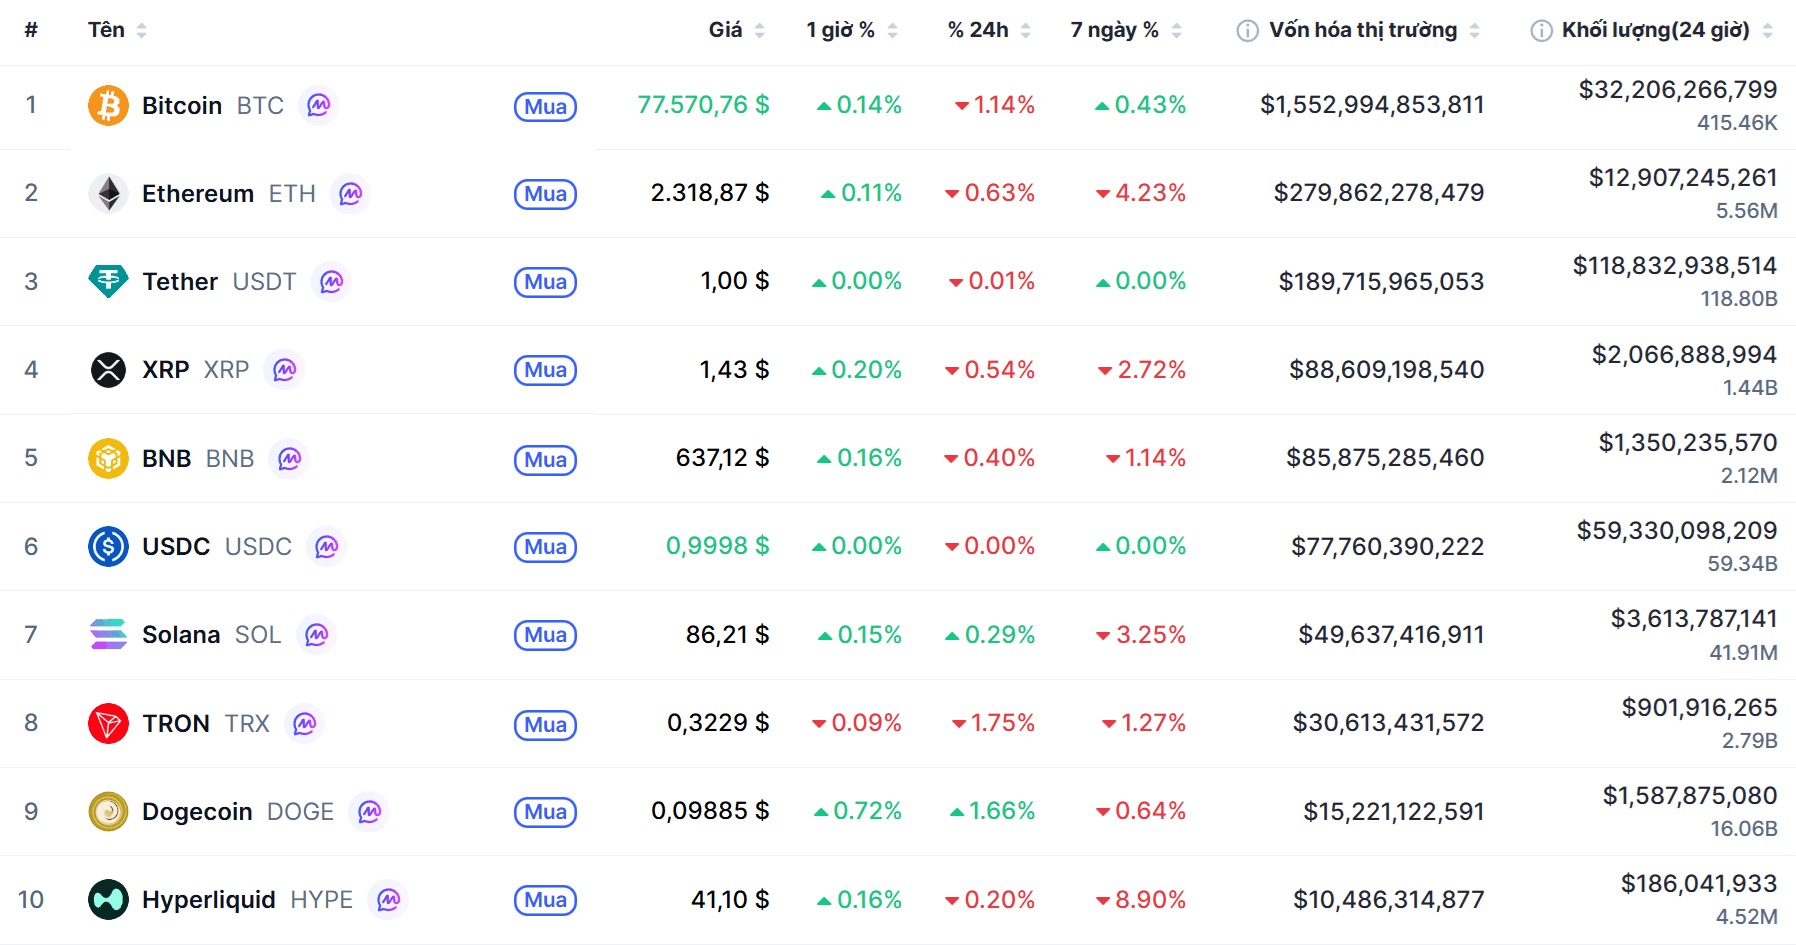Screen dimensions: 1796x945
Task: Click the Dogecoin coin logo
Action: [108, 811]
